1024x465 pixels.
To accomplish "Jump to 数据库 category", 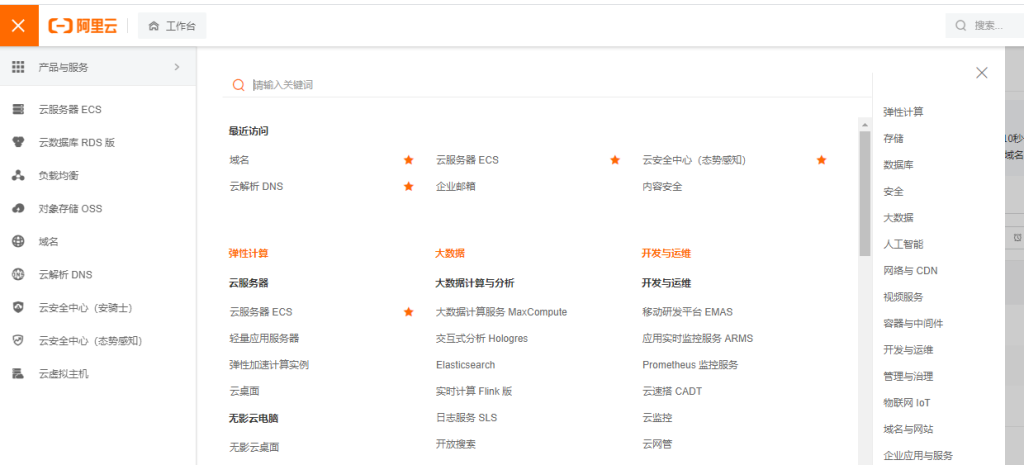I will pos(899,165).
